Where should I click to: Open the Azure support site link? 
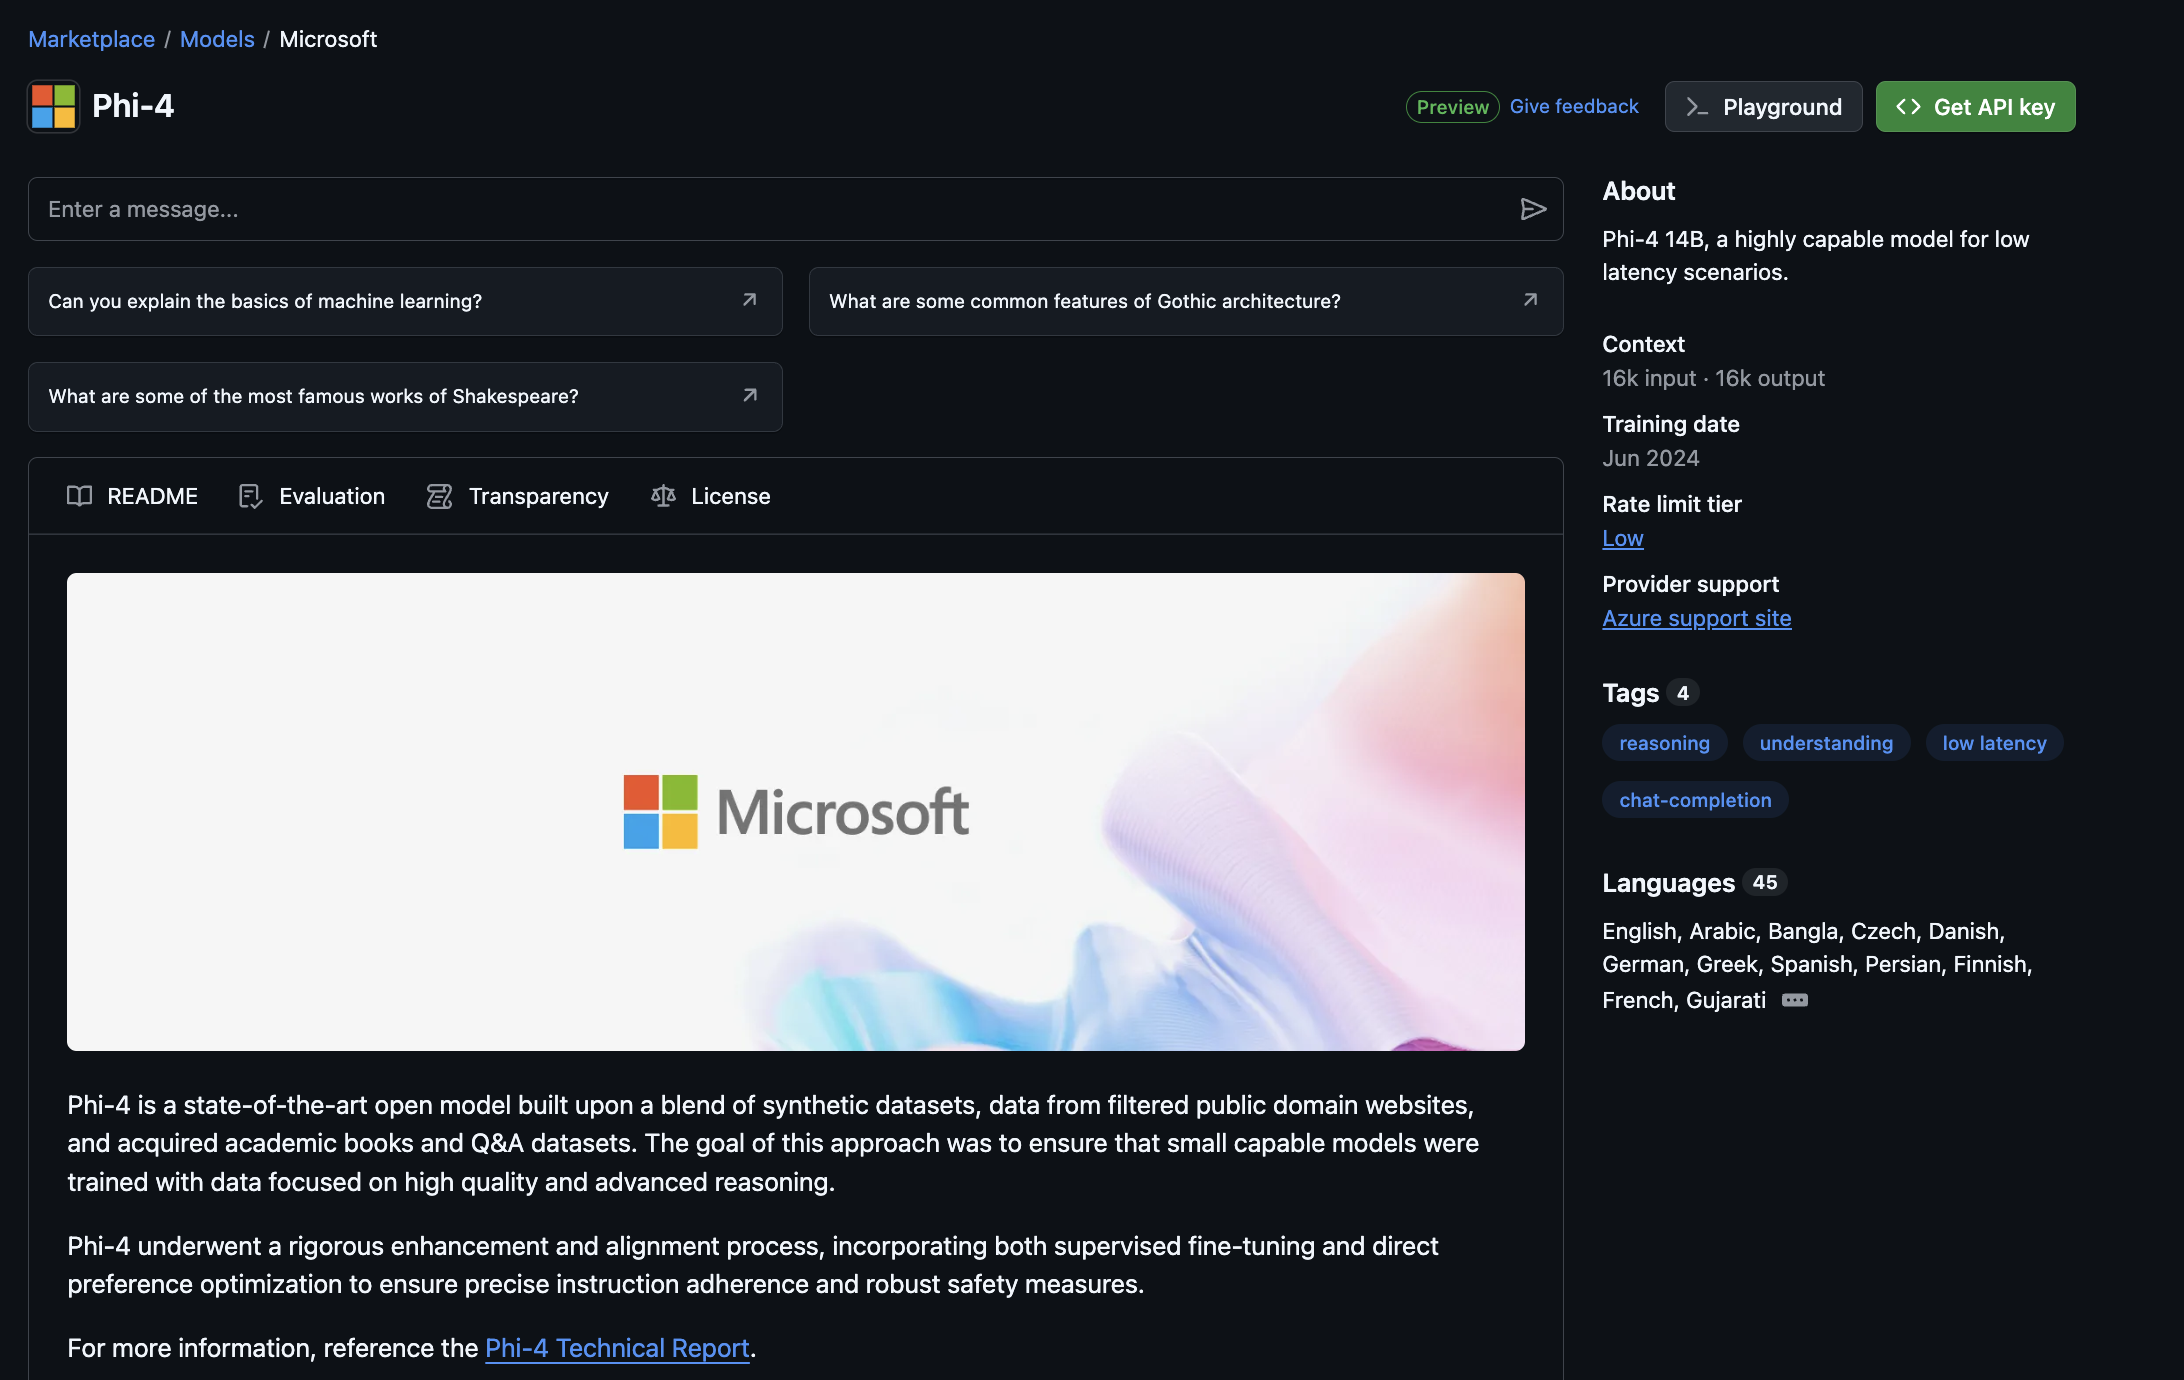[1696, 618]
